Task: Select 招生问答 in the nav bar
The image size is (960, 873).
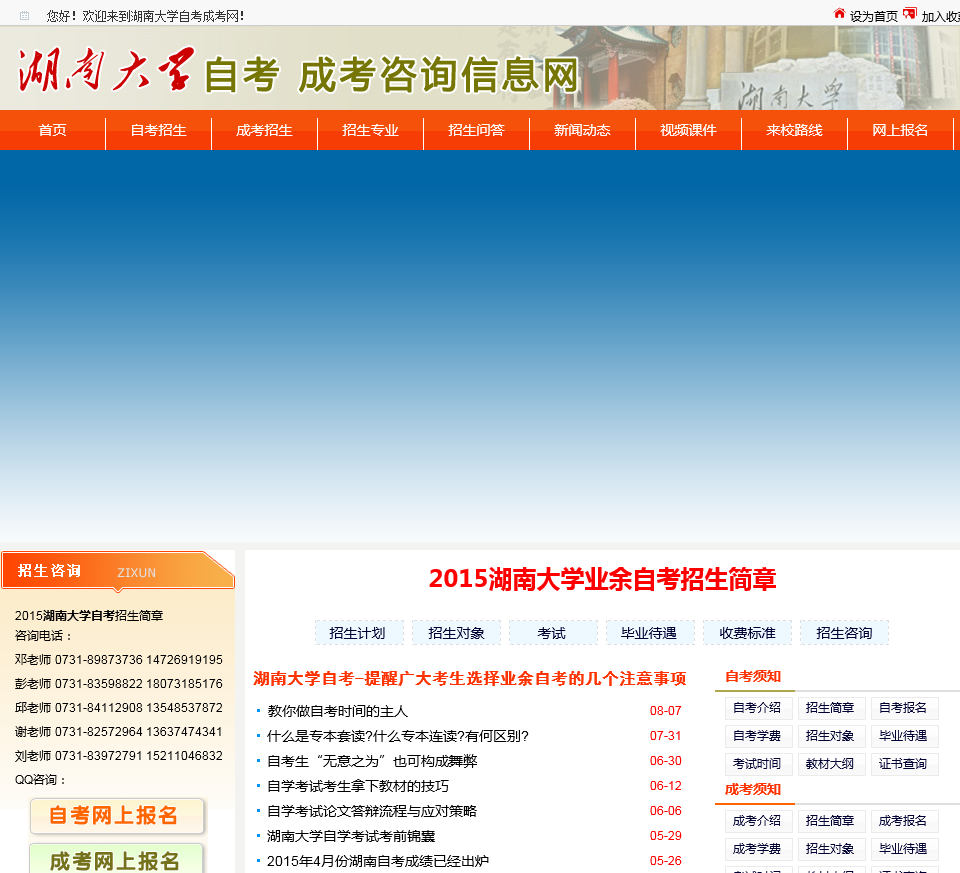Action: click(x=476, y=130)
